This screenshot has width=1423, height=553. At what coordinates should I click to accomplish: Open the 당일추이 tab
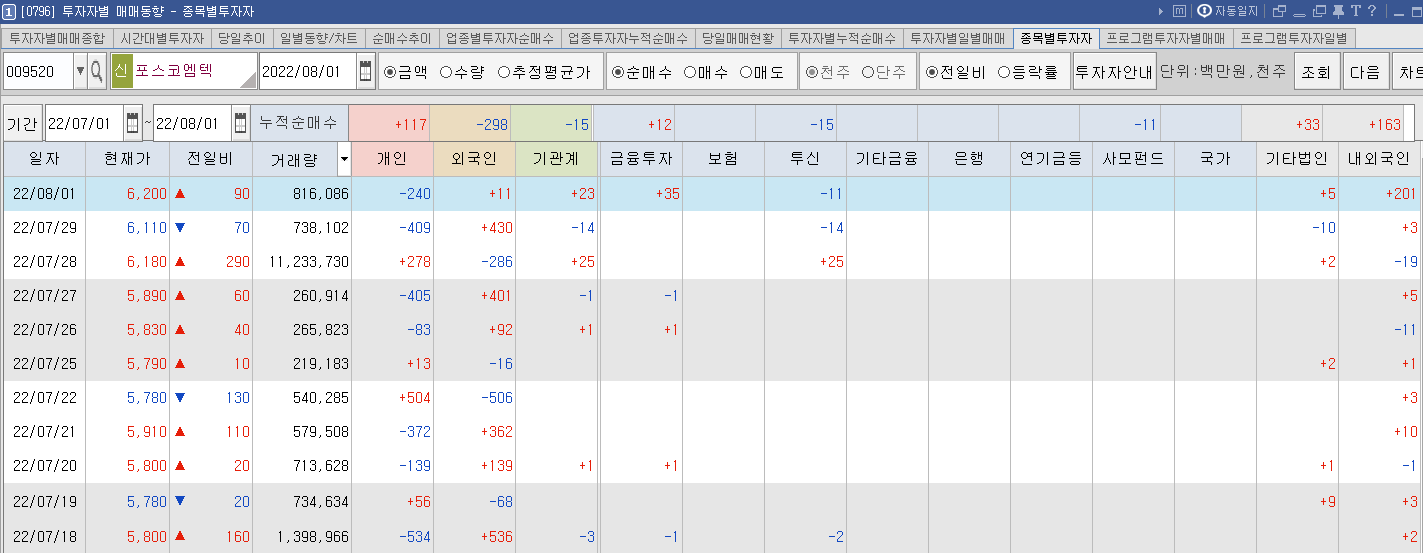(x=241, y=39)
